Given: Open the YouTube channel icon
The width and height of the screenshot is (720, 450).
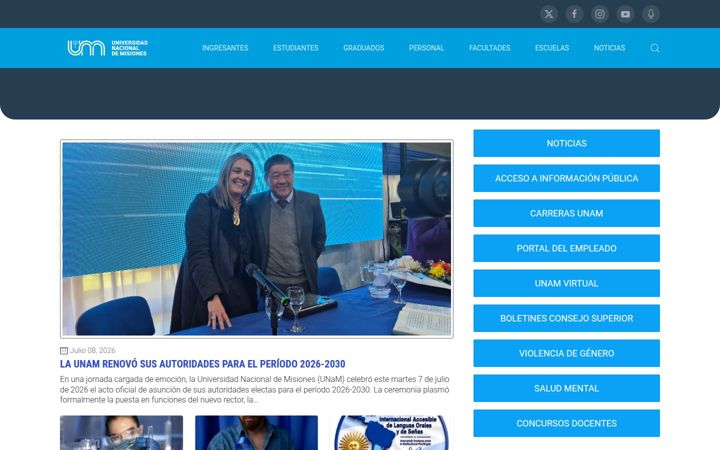Looking at the screenshot, I should 625,14.
